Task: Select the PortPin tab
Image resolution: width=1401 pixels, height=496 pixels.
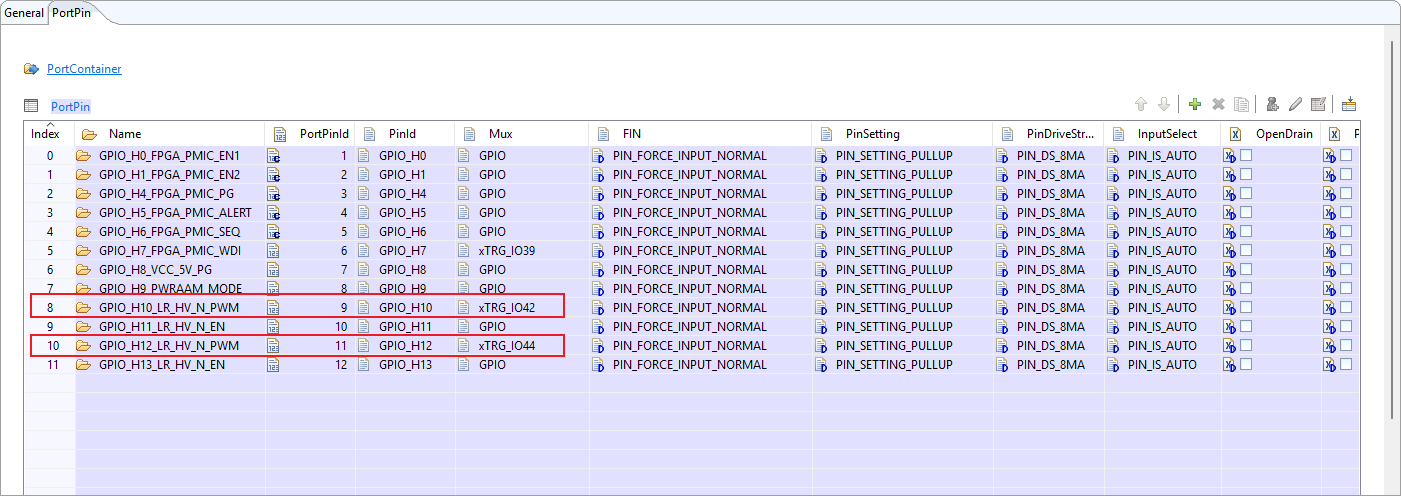Action: tap(71, 13)
